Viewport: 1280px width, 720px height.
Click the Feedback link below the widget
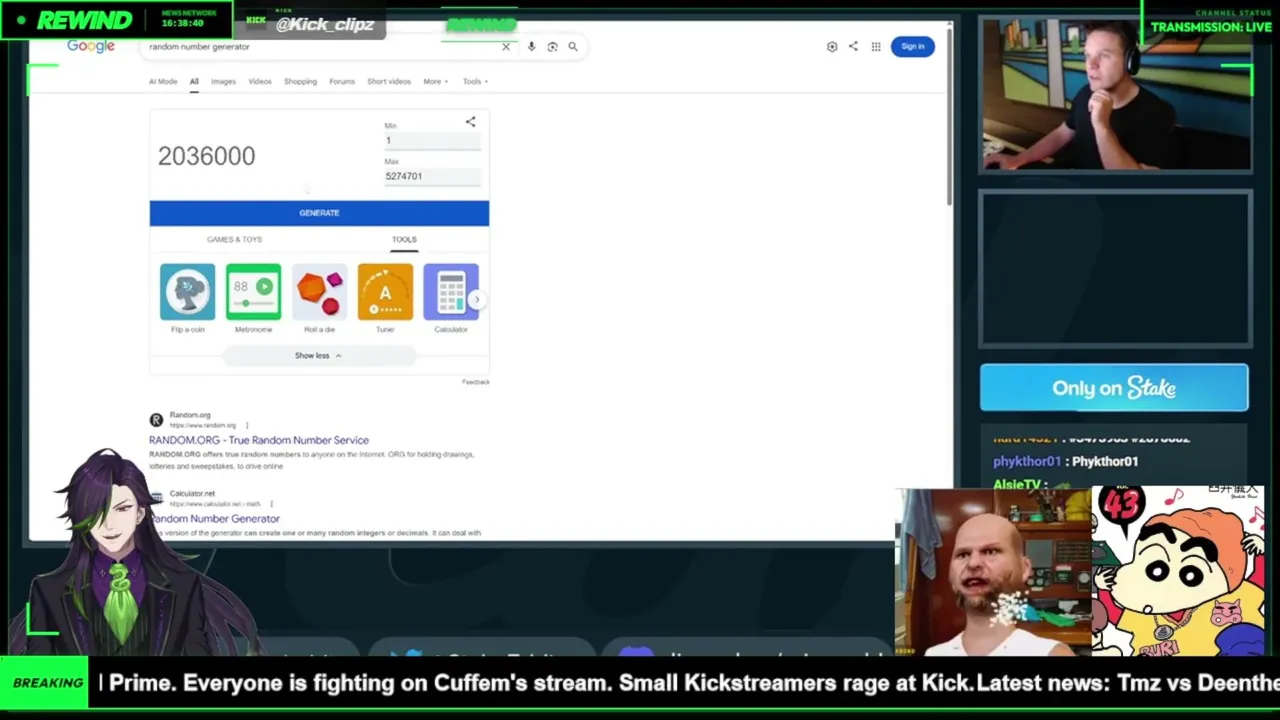pos(476,382)
